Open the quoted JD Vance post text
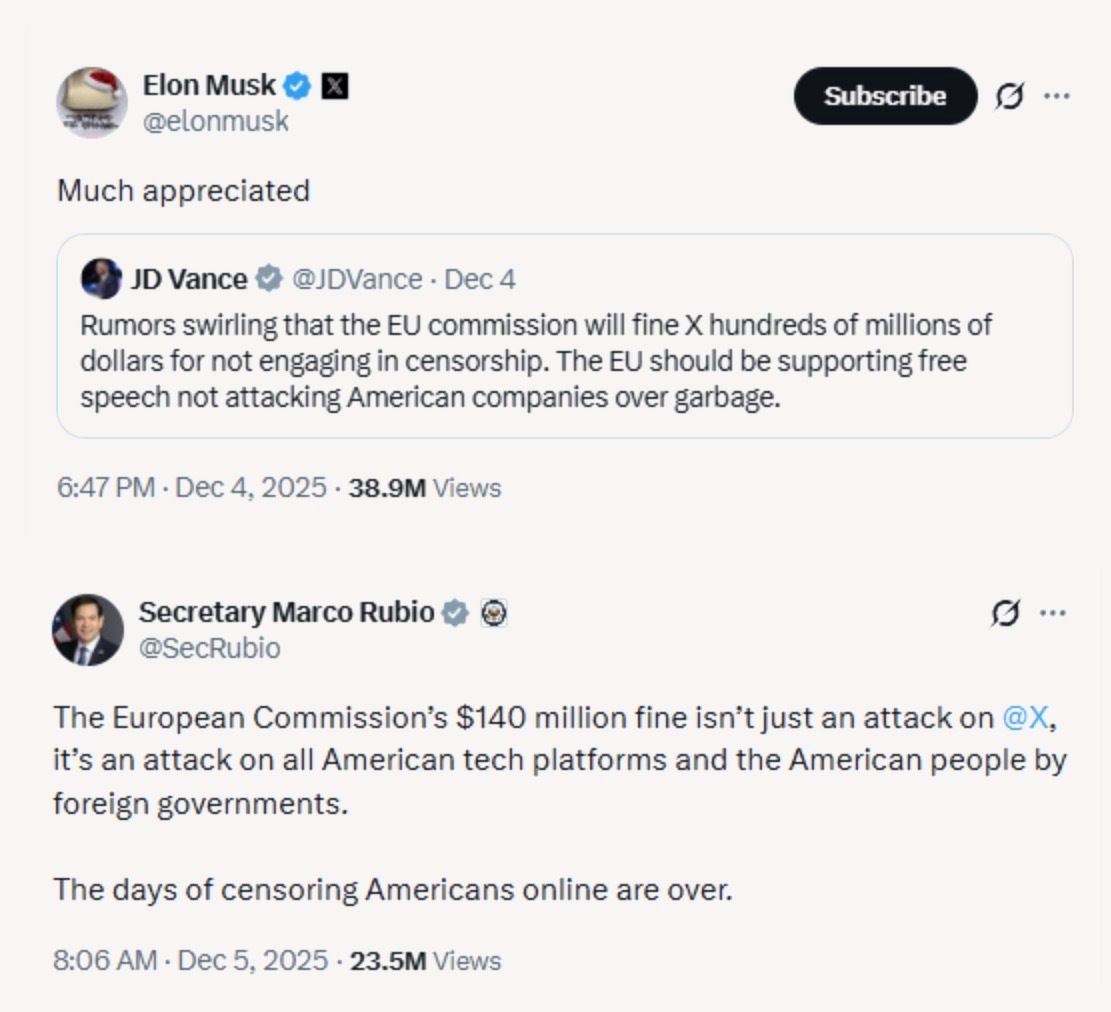 coord(535,361)
